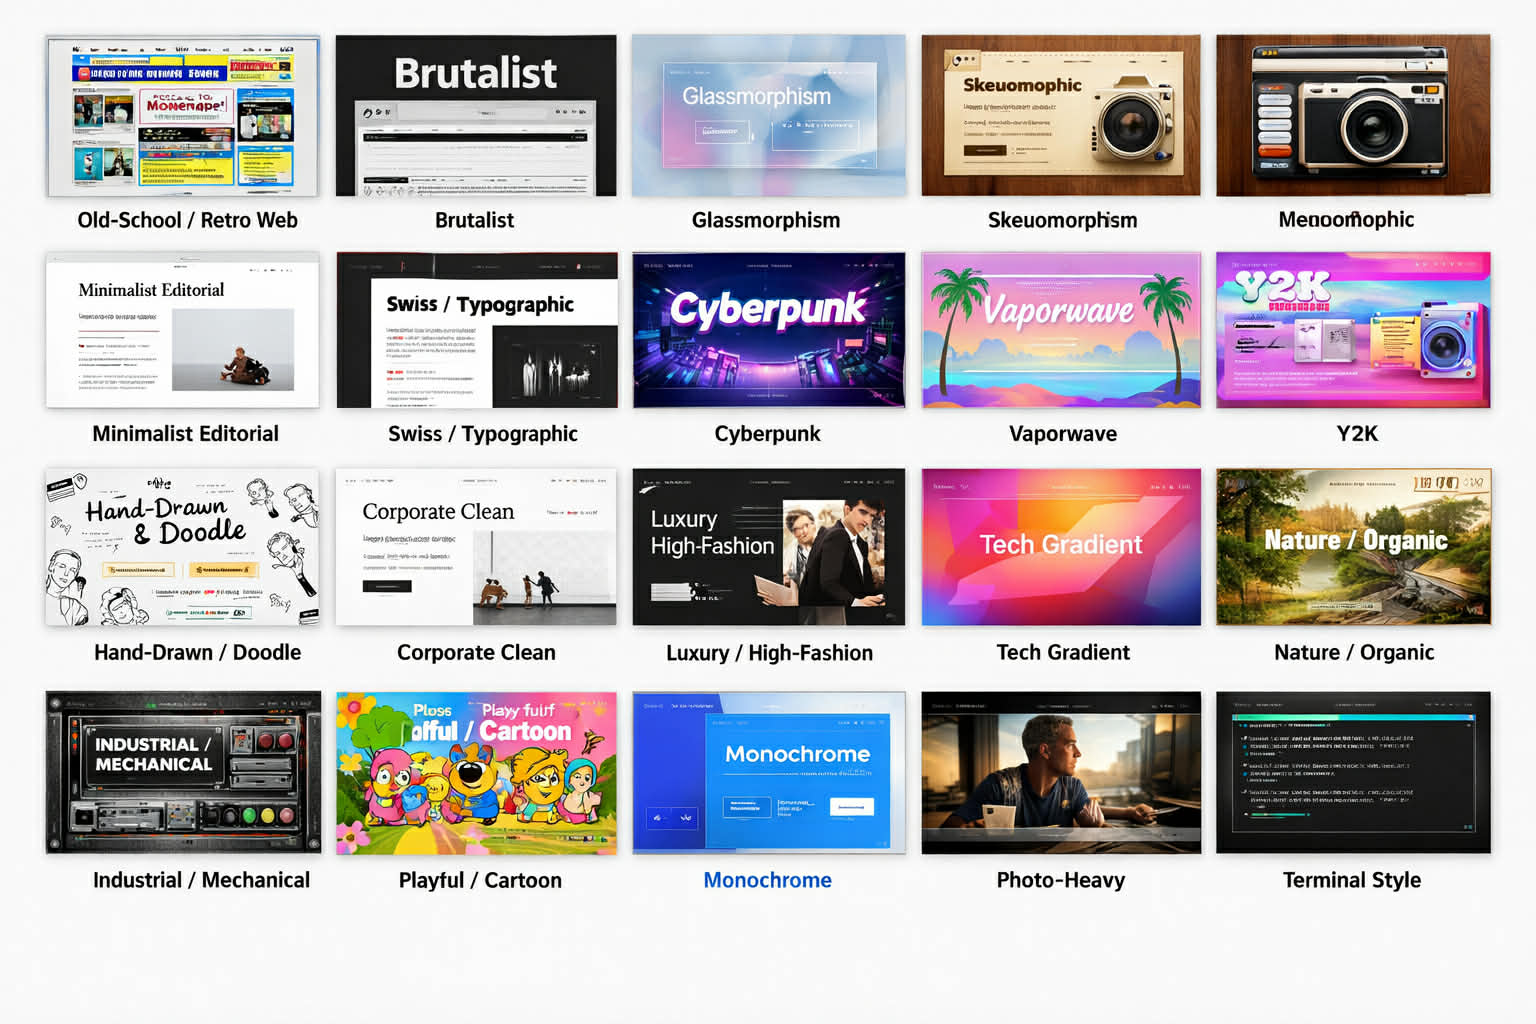
Task: Select the Brutalist style thumbnail
Action: [475, 115]
